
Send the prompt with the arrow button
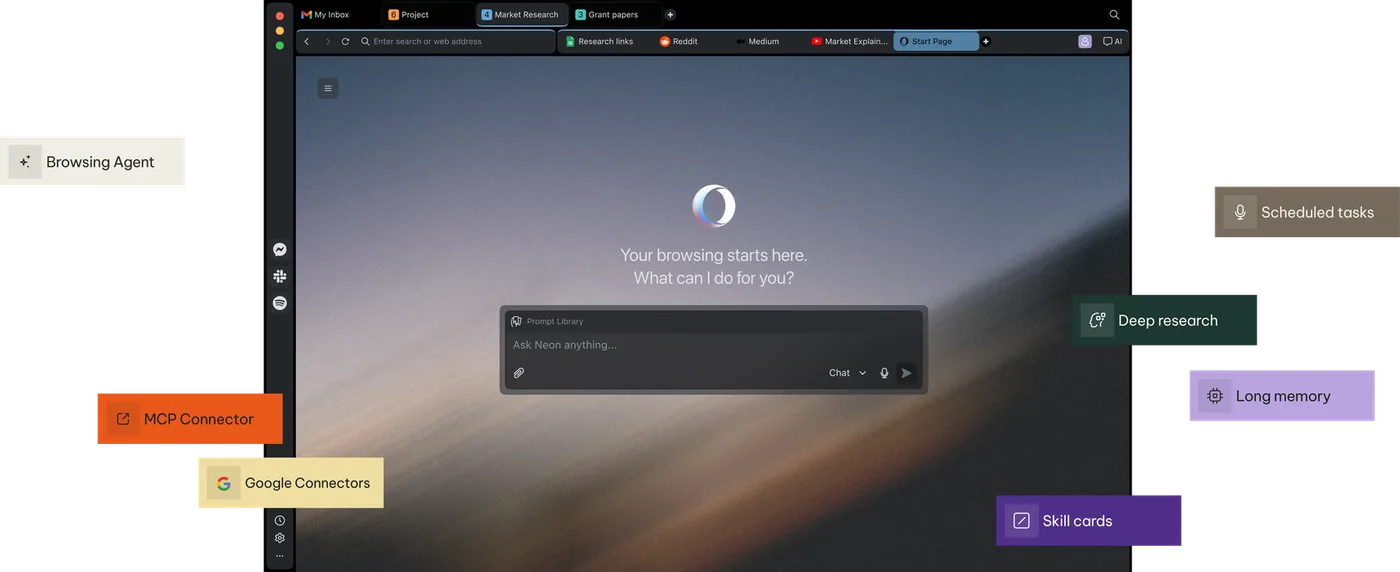906,373
